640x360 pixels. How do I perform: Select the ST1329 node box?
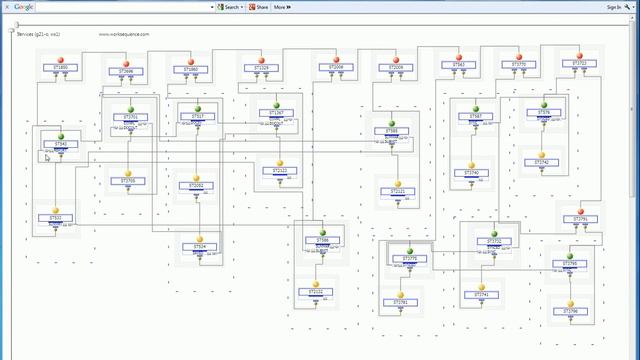tap(261, 68)
